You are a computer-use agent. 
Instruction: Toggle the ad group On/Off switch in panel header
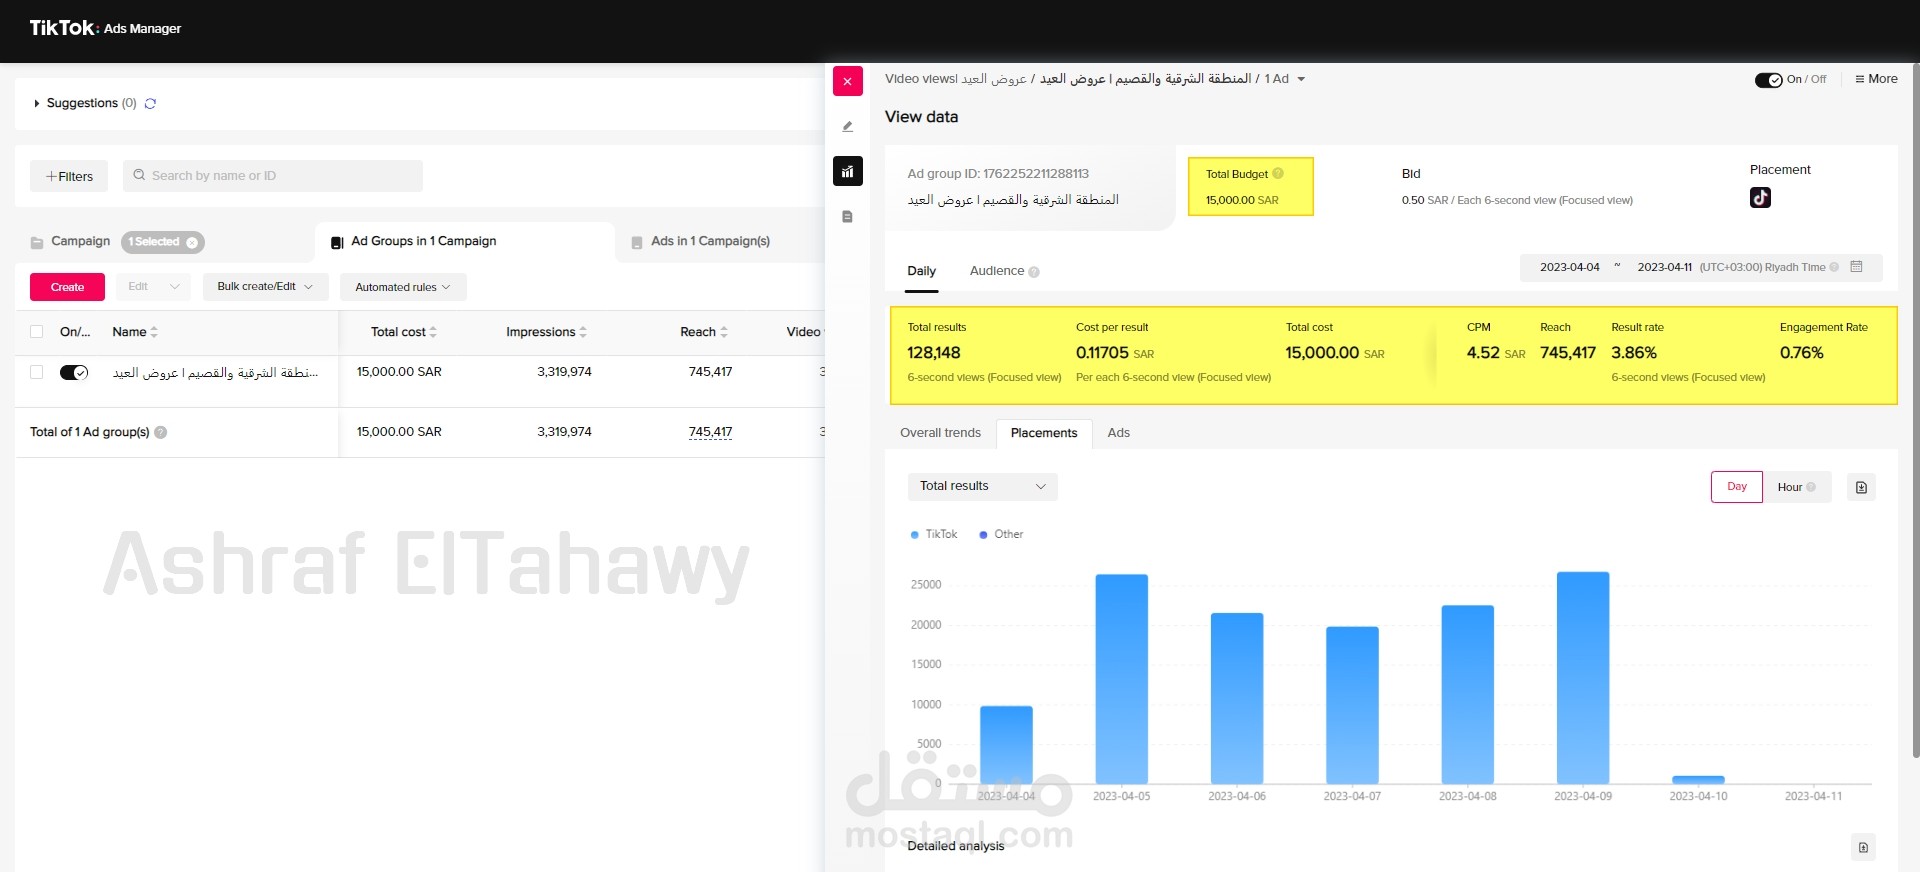(1768, 80)
